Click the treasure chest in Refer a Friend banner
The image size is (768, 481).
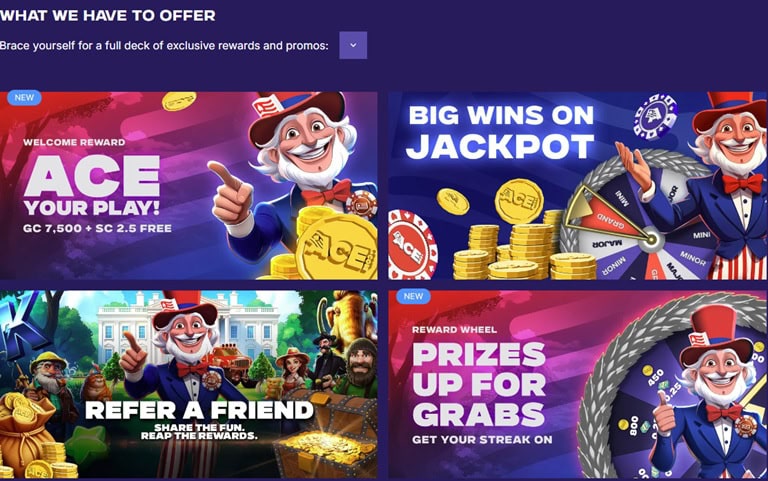[x=326, y=436]
